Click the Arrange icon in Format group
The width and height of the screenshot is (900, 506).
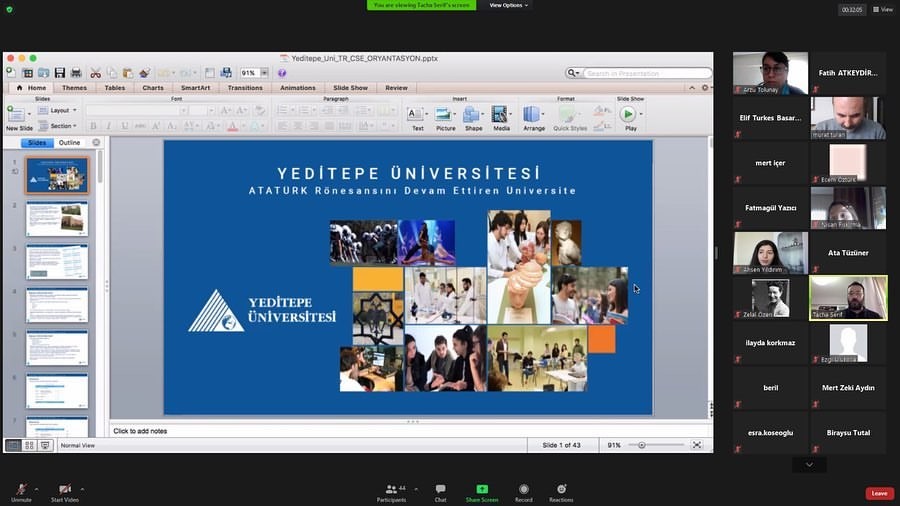pyautogui.click(x=532, y=114)
